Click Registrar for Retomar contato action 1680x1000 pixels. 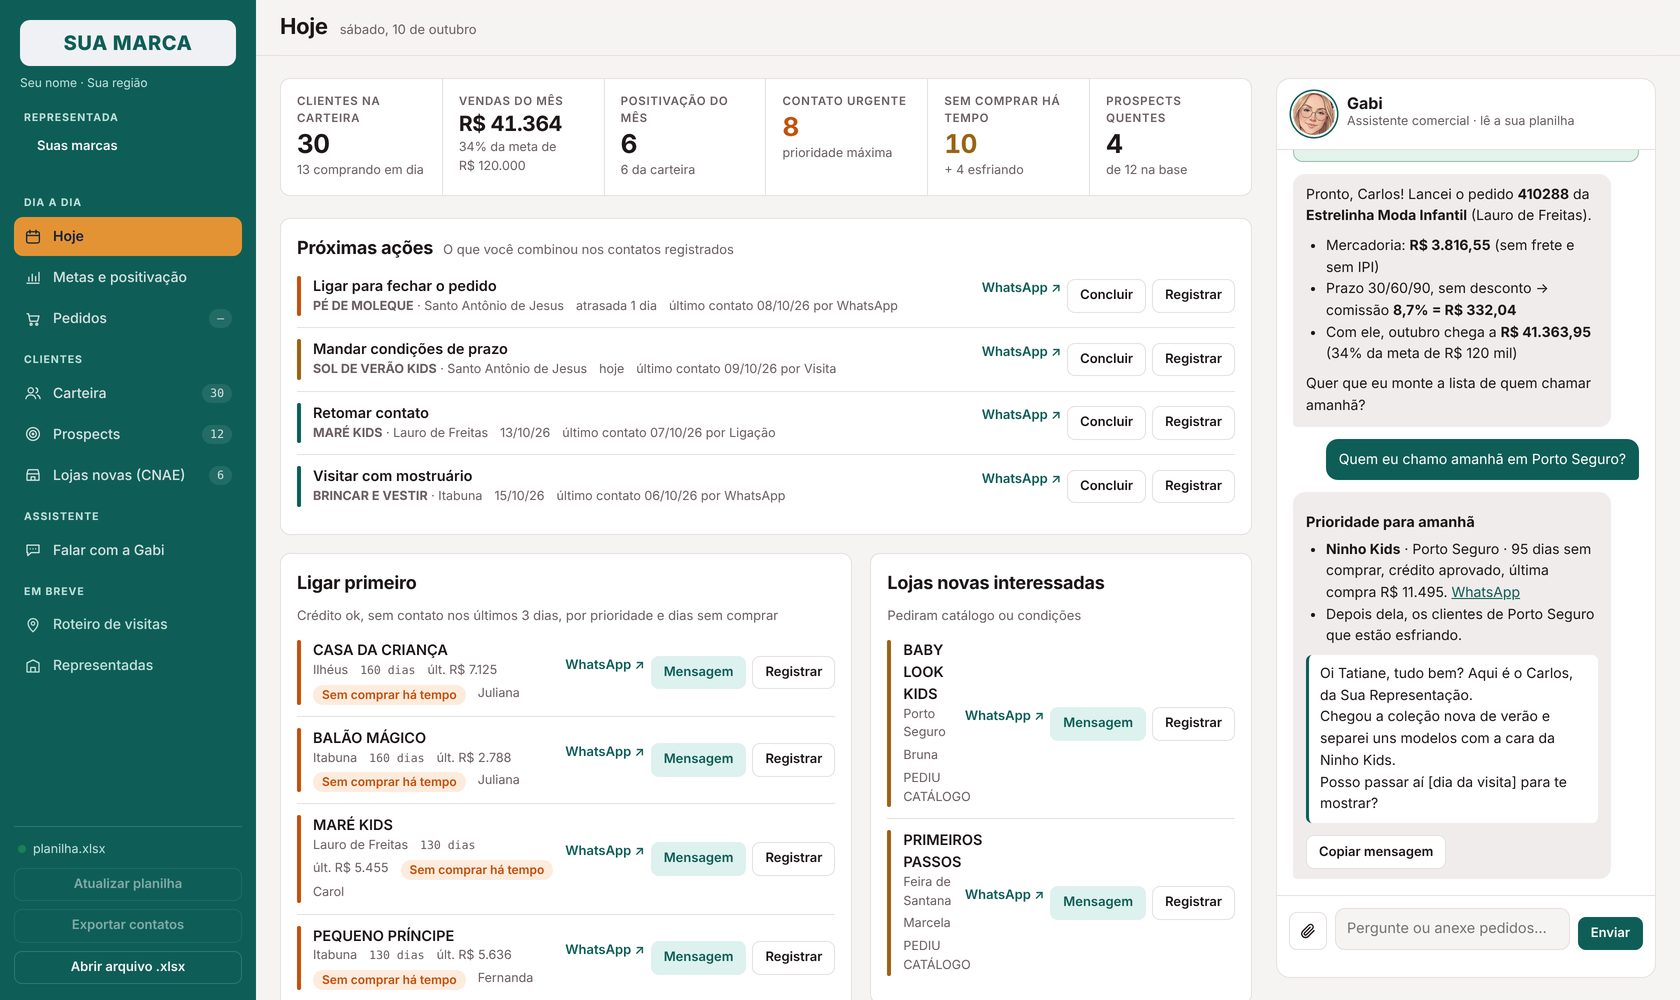click(1193, 422)
